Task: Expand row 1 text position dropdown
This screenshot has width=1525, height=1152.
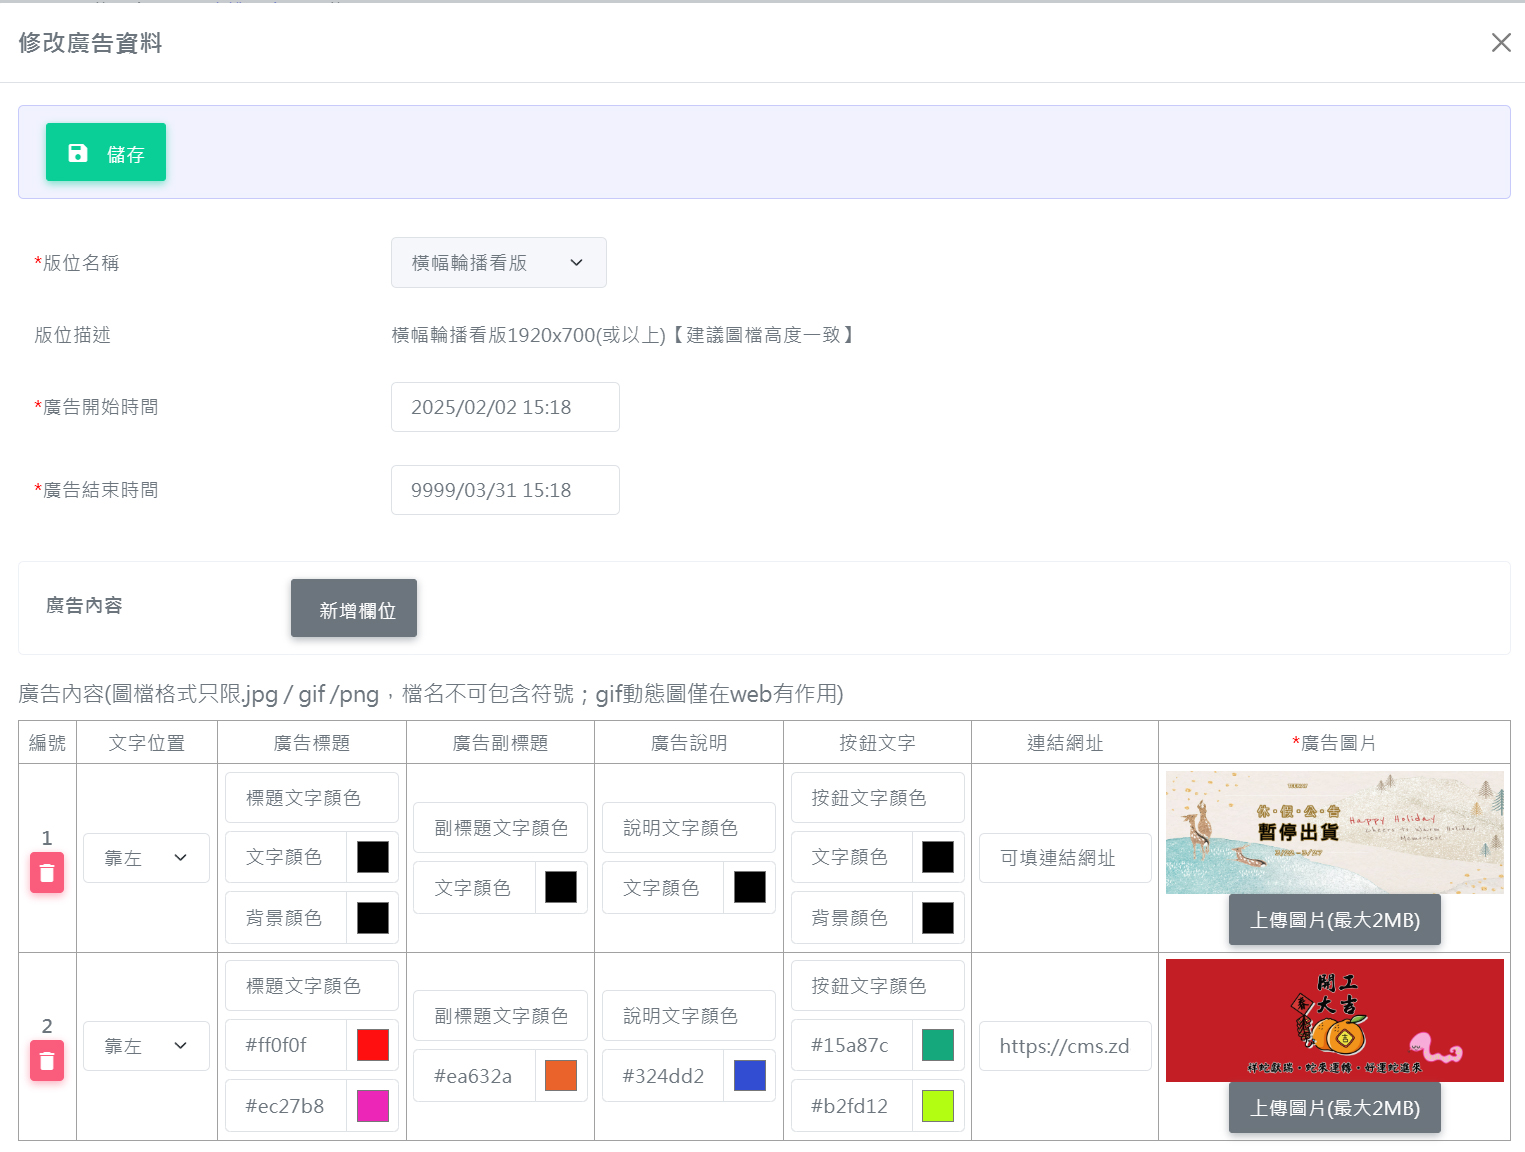Action: (x=146, y=858)
